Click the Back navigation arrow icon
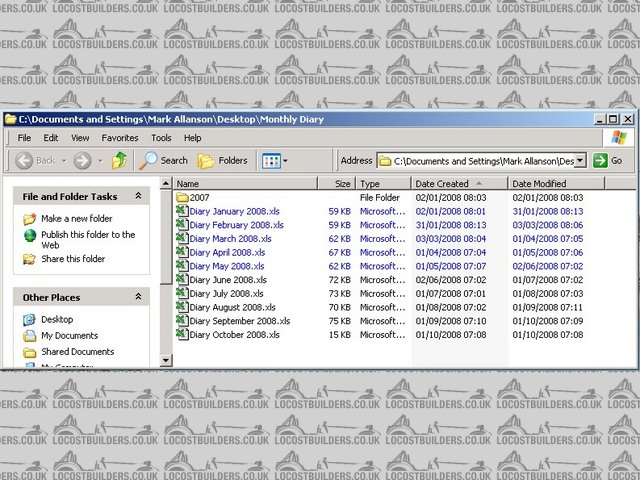Screen dimensions: 640x480 coord(24,160)
